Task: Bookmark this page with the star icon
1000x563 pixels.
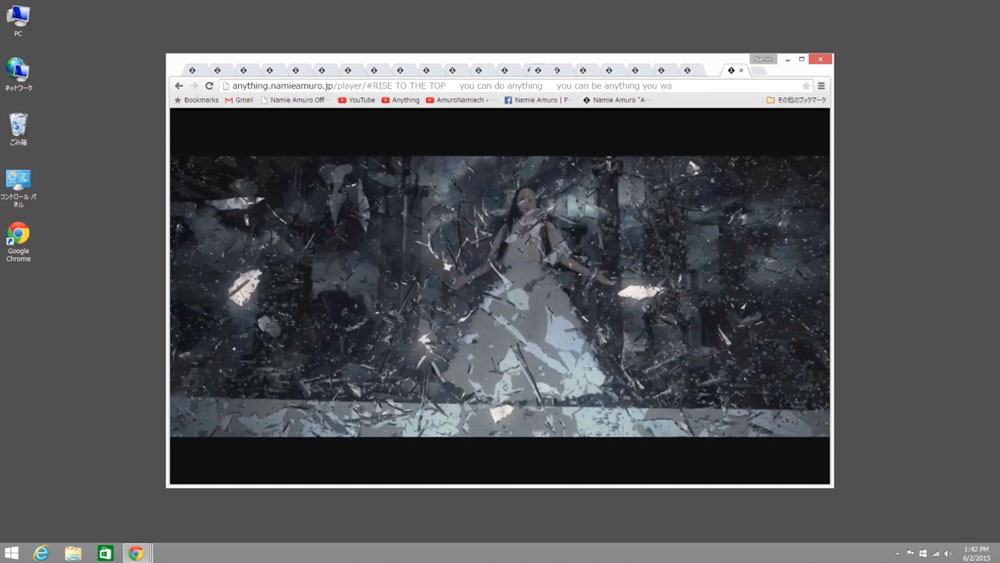Action: coord(806,86)
